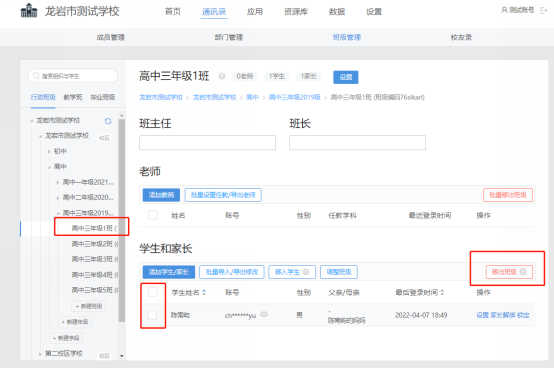This screenshot has width=554, height=368.
Task: Collapse the 高中三年级2019 tree node
Action: pos(58,213)
